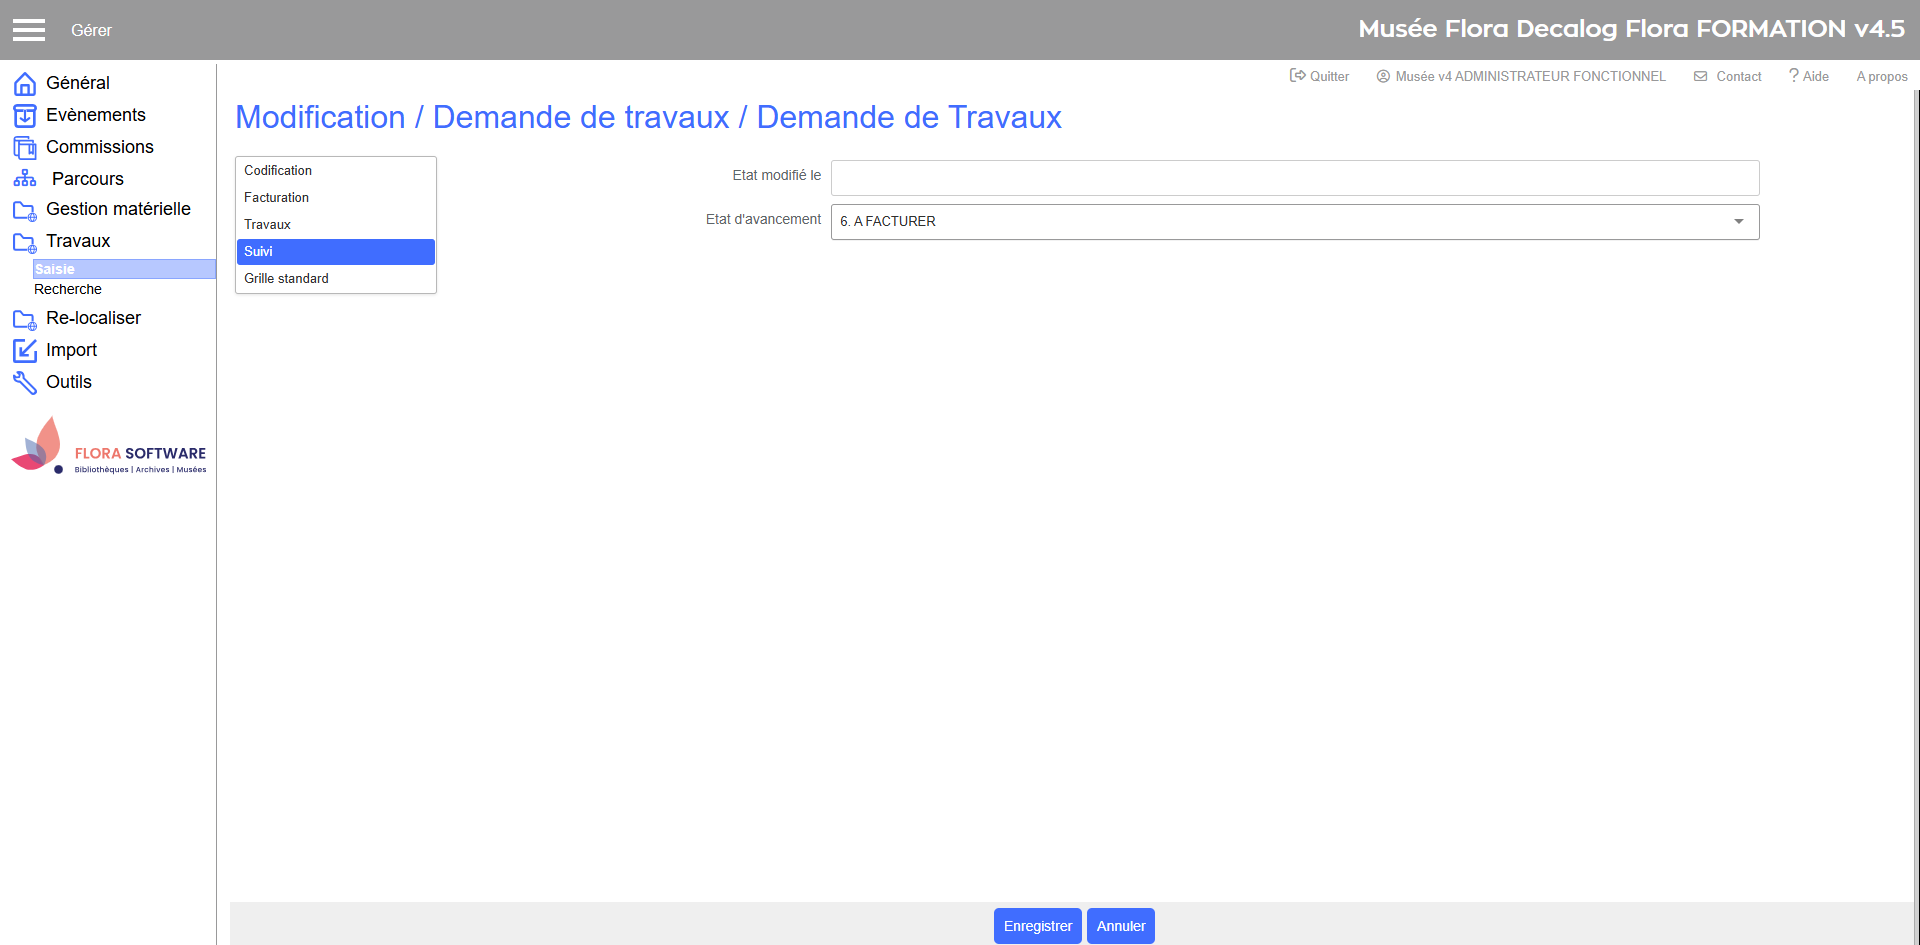Image resolution: width=1920 pixels, height=945 pixels.
Task: Click the Quitter link
Action: point(1320,76)
